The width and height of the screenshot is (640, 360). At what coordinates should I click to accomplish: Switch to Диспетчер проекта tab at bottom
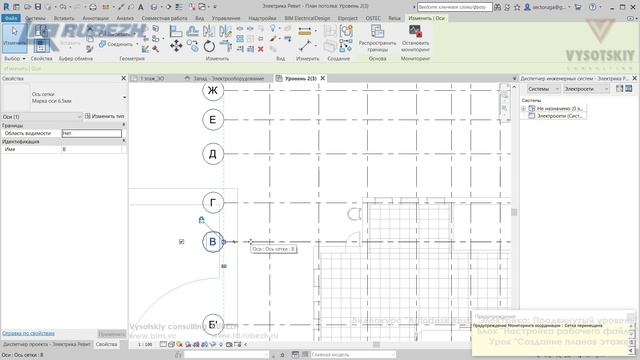click(x=47, y=344)
